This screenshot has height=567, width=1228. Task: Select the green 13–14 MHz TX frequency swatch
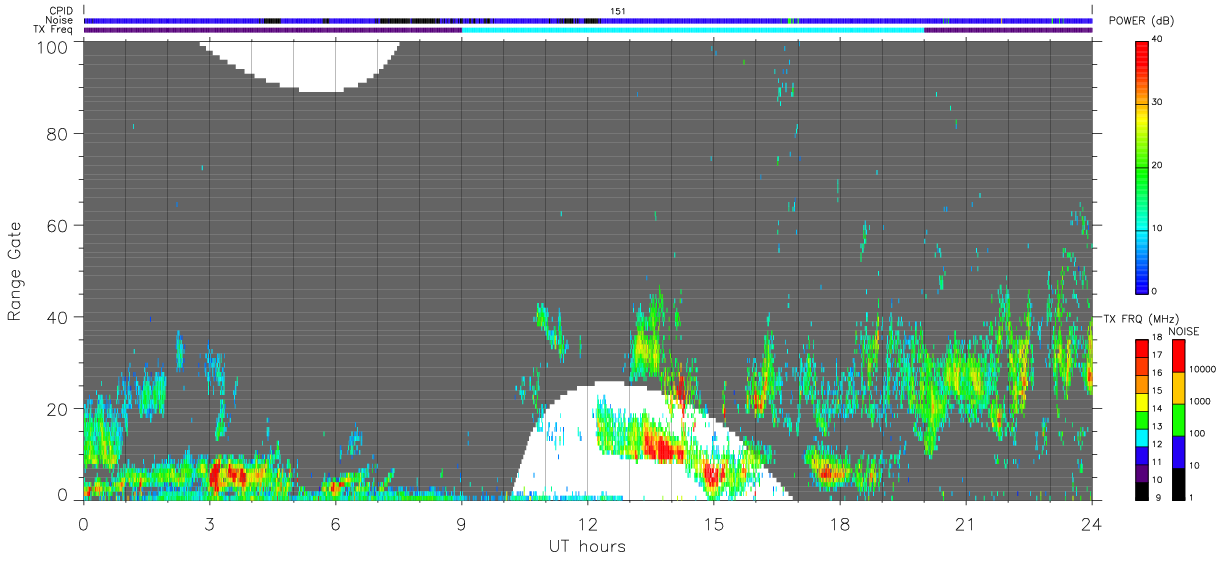[1141, 420]
